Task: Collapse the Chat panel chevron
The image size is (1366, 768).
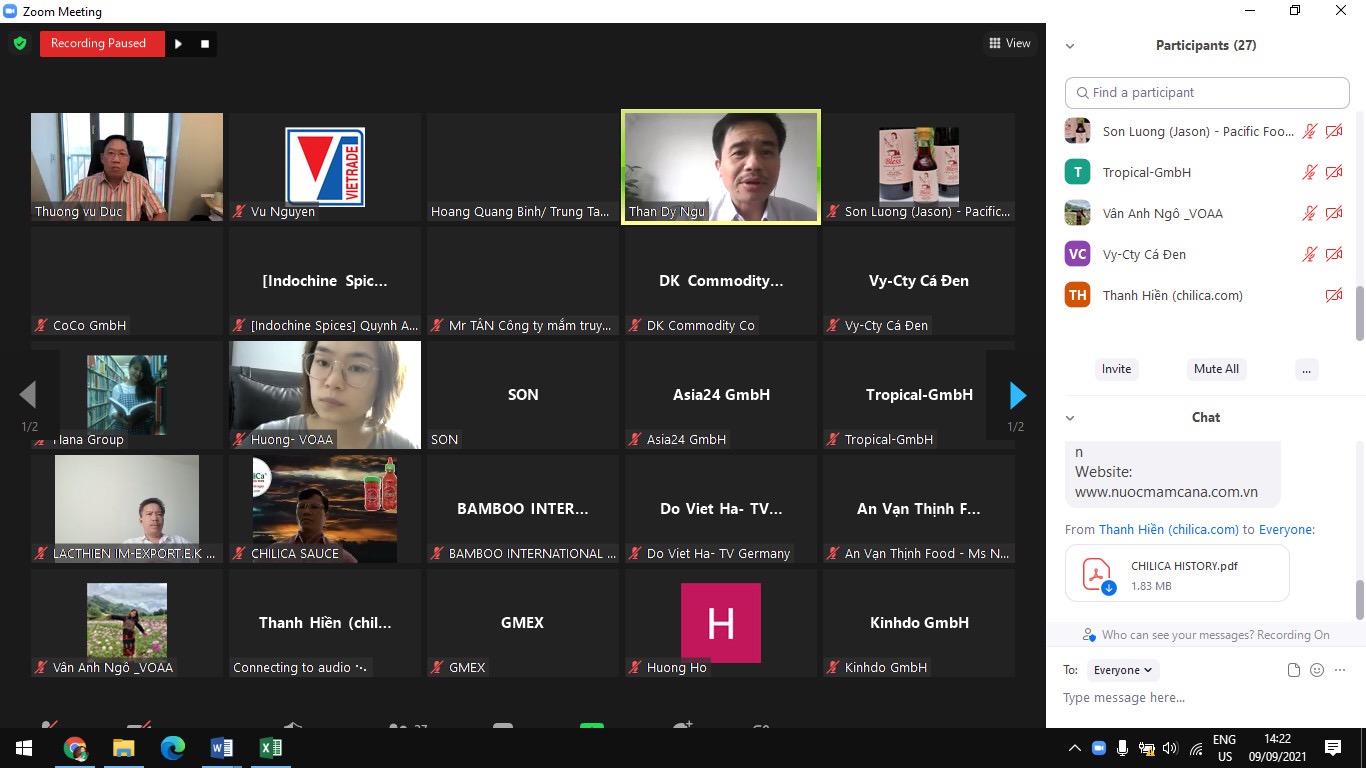Action: point(1070,418)
